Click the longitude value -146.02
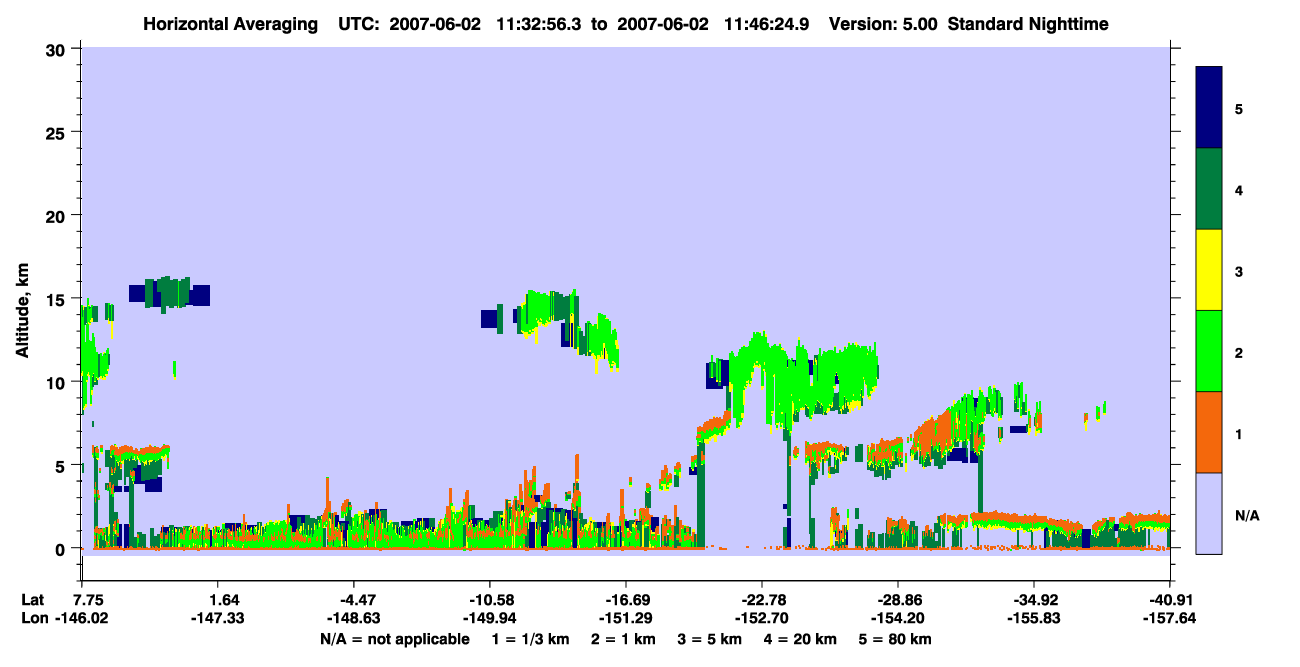Viewport: 1300px width, 667px height. [x=82, y=618]
